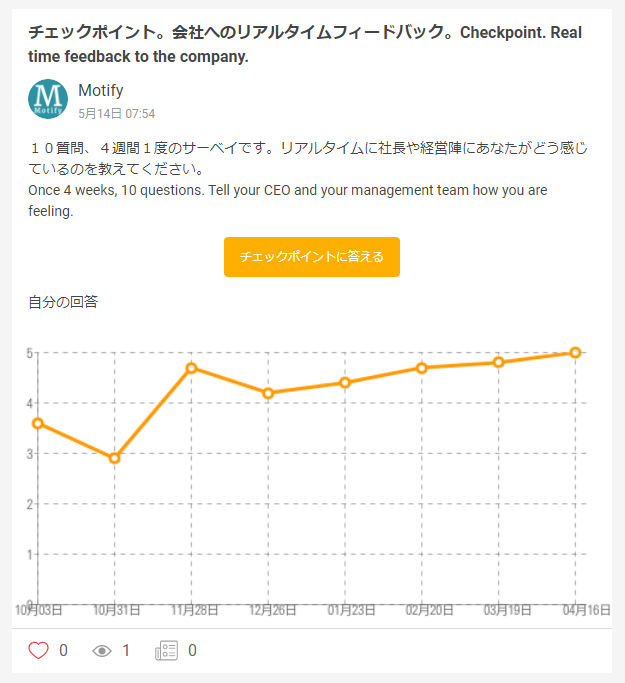Open the Motify author name link
Viewport: 625px width, 683px height.
pos(101,91)
